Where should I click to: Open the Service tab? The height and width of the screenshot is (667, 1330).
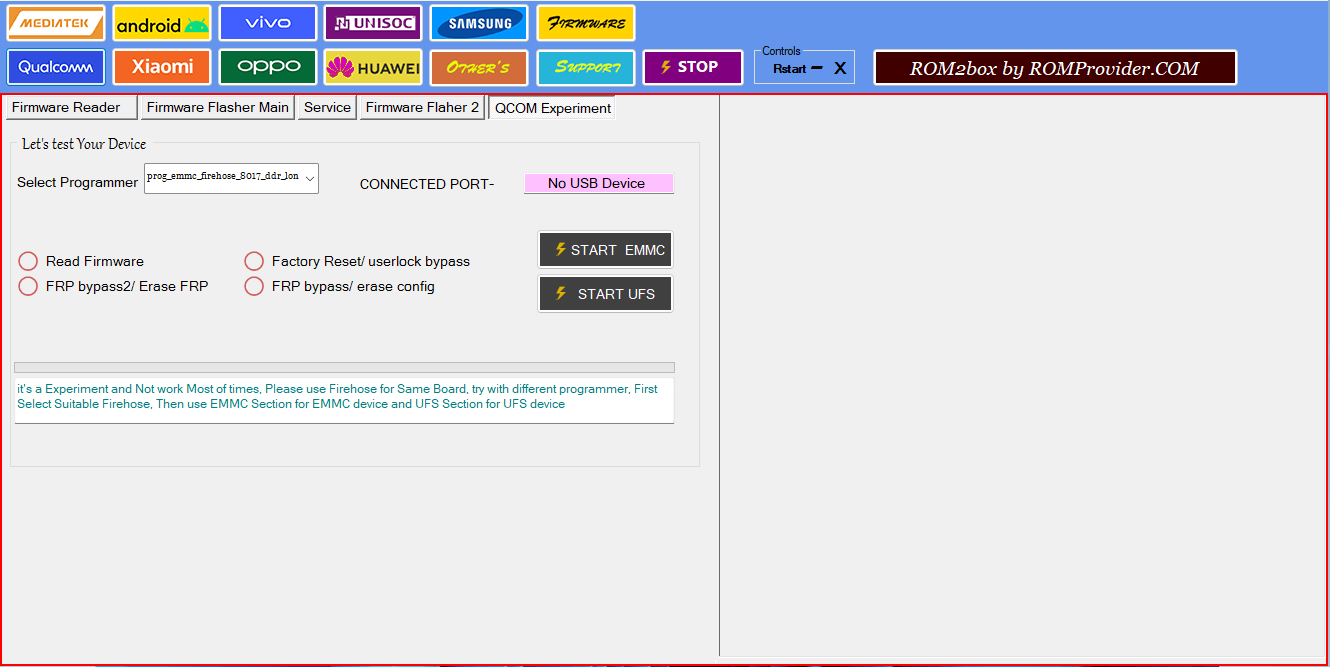[x=326, y=106]
